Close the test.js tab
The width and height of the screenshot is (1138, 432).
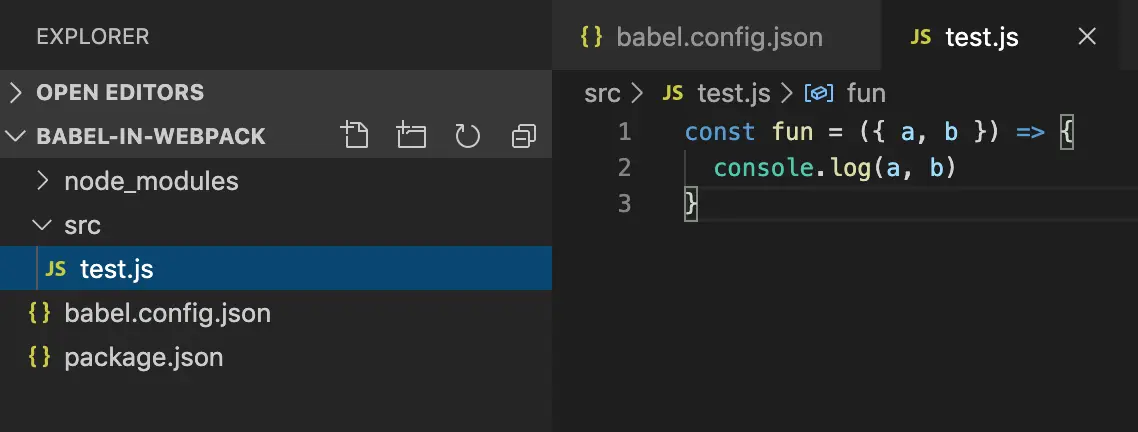point(1087,38)
